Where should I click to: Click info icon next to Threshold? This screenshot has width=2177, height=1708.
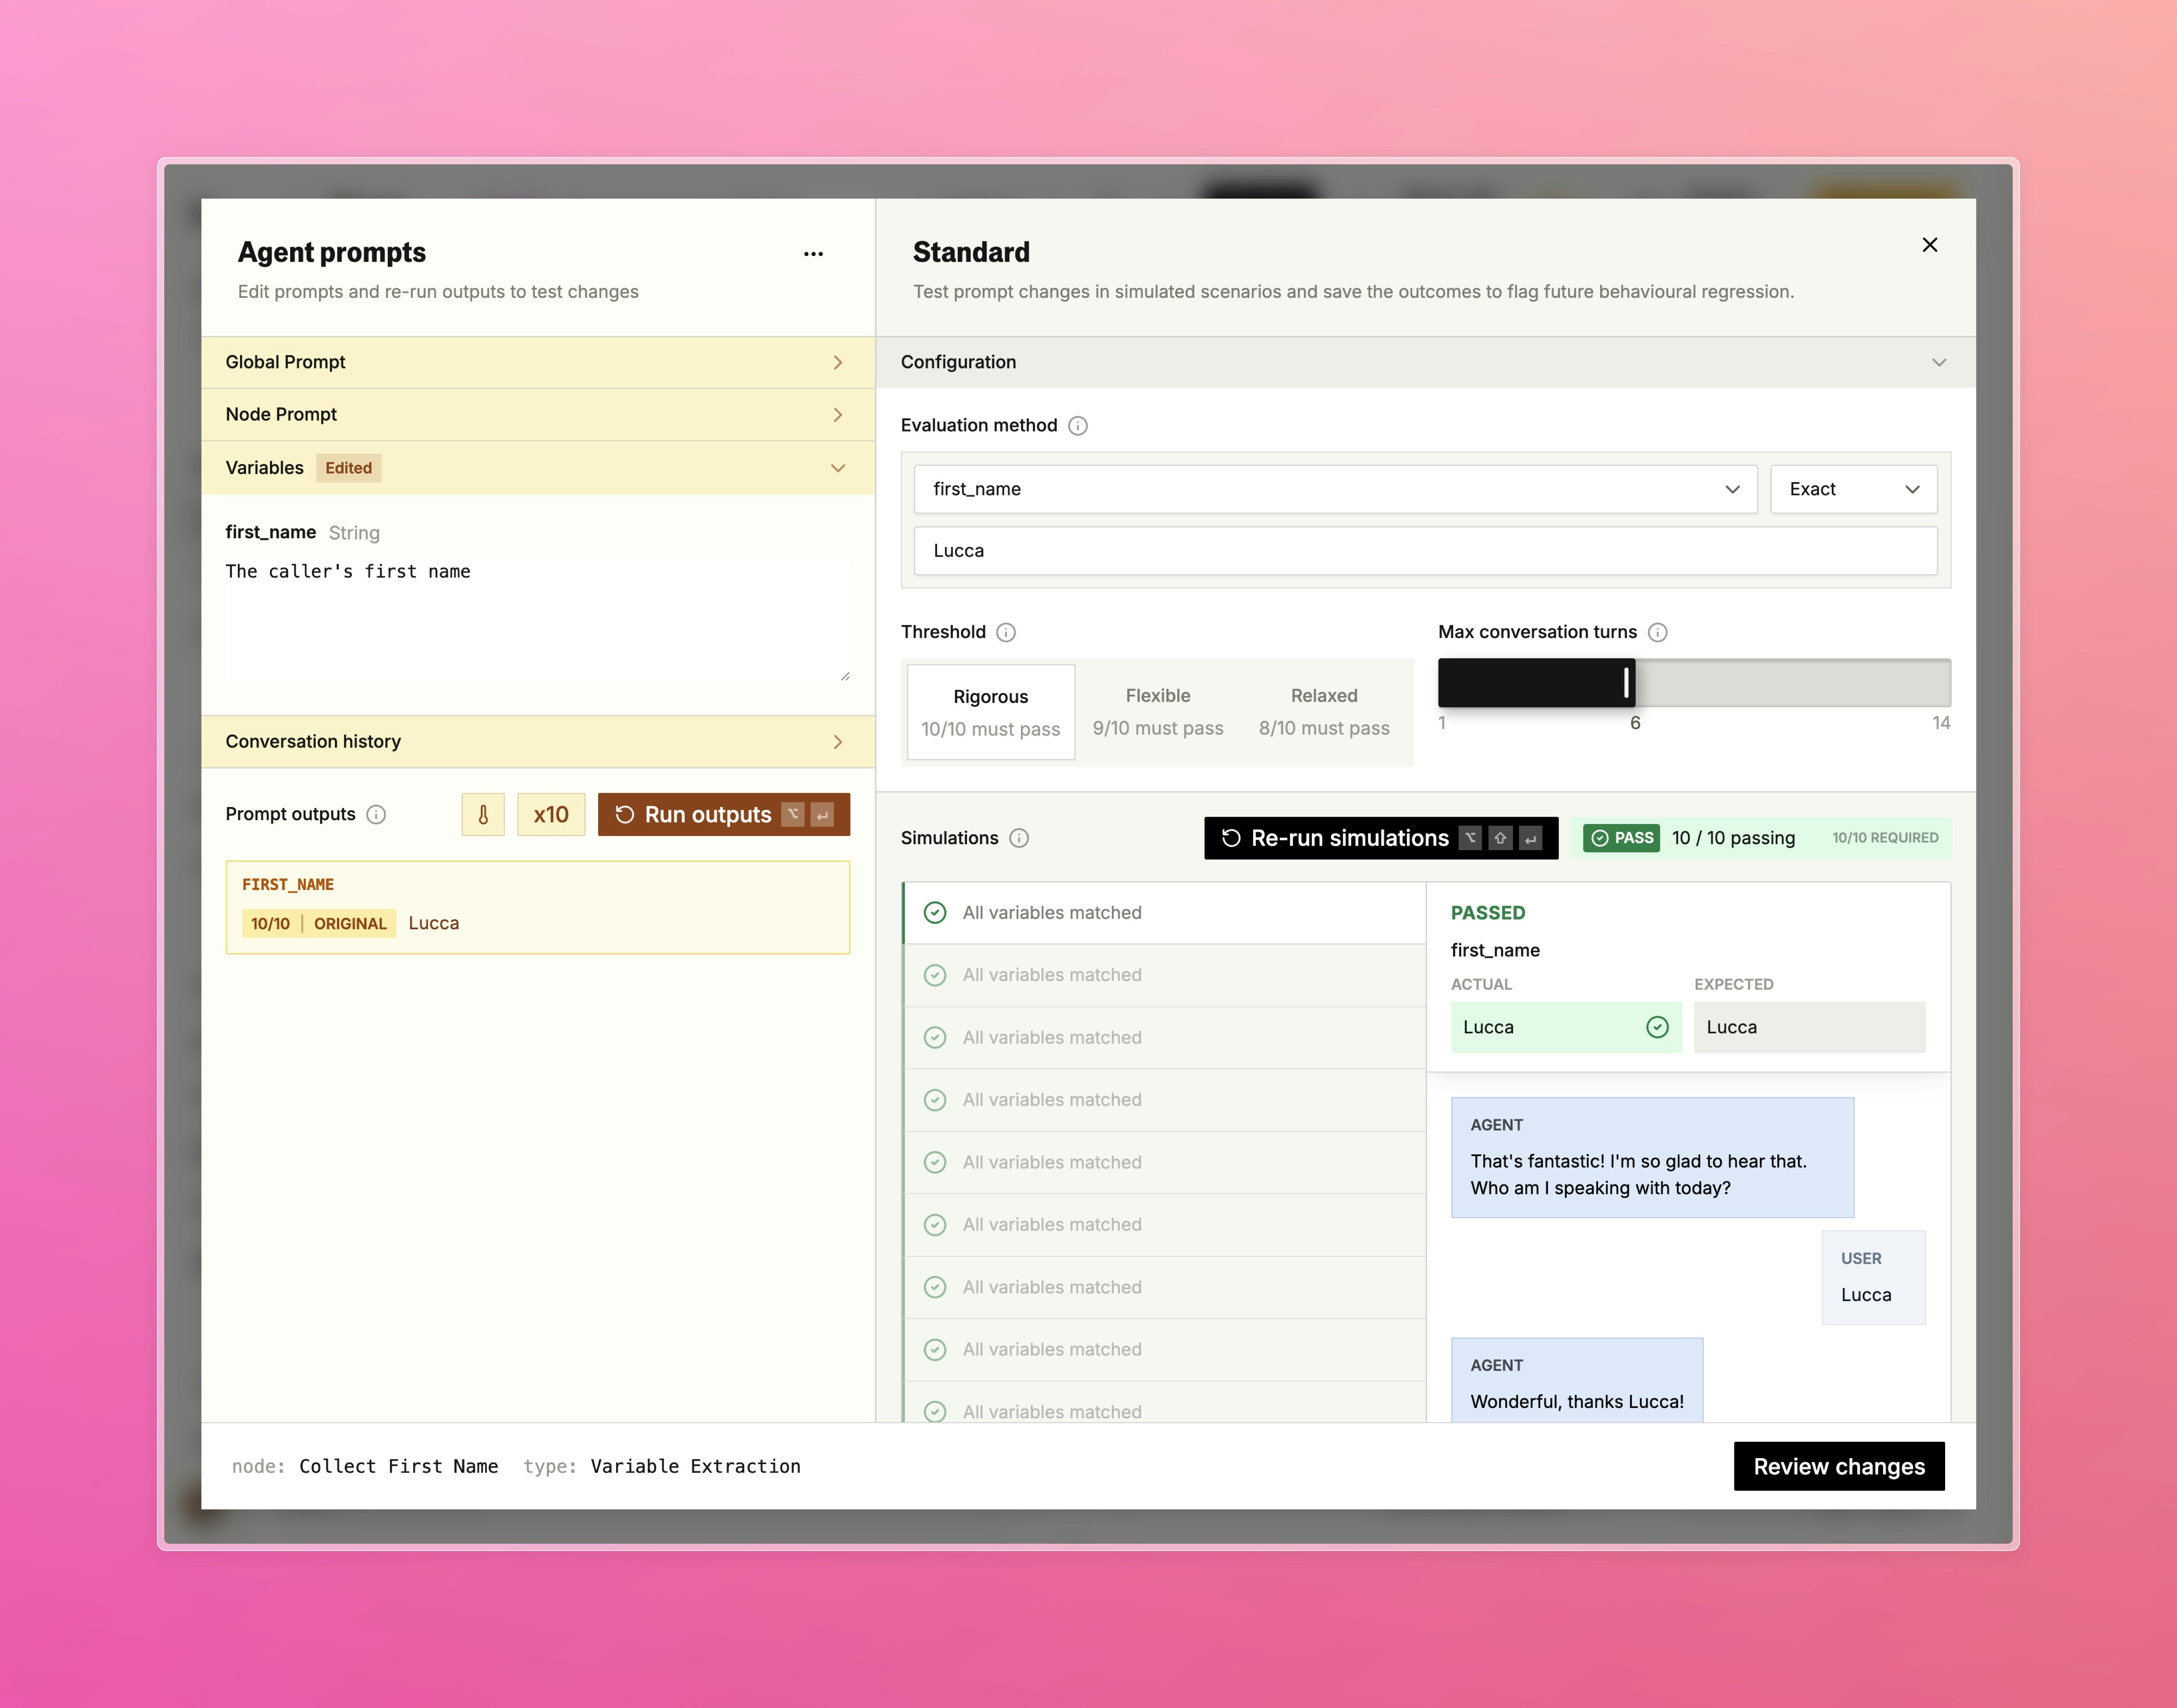tap(1006, 632)
